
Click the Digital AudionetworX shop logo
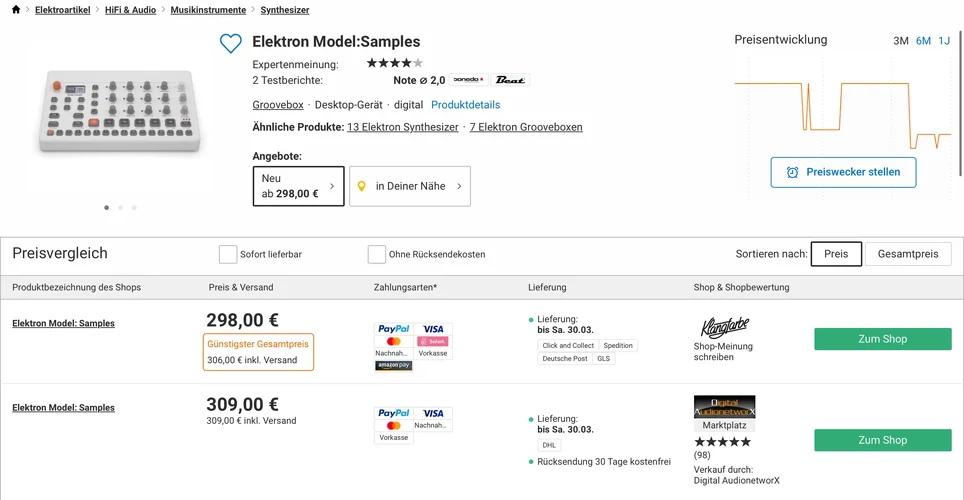[724, 407]
